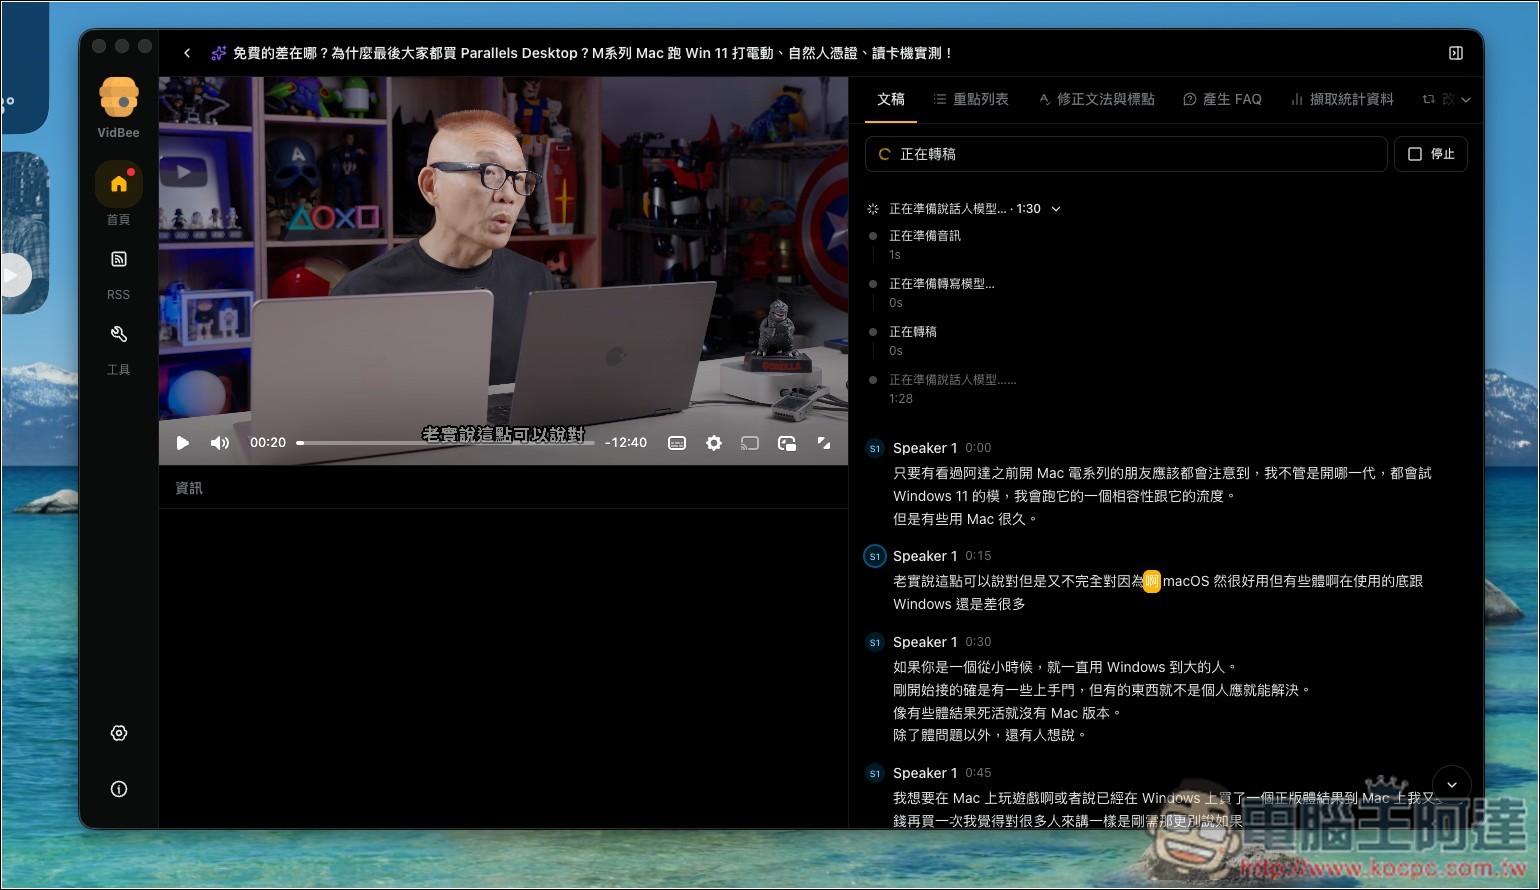
Task: Mute the video volume speaker icon
Action: 220,443
